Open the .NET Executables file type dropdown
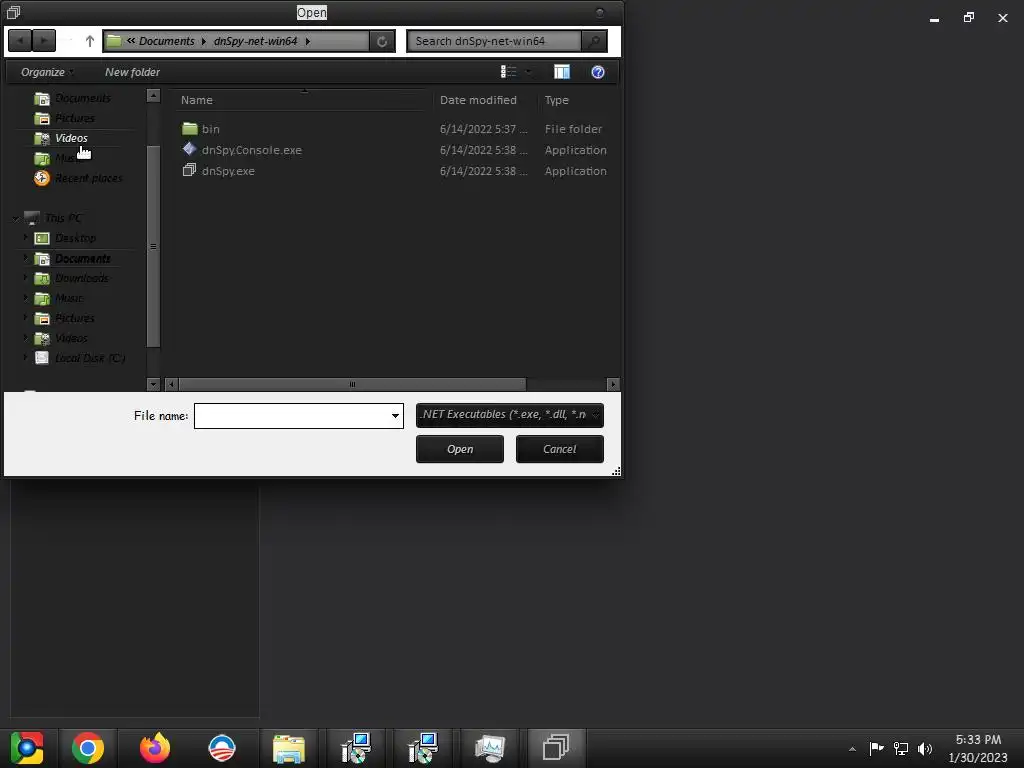This screenshot has height=768, width=1024. click(x=509, y=415)
